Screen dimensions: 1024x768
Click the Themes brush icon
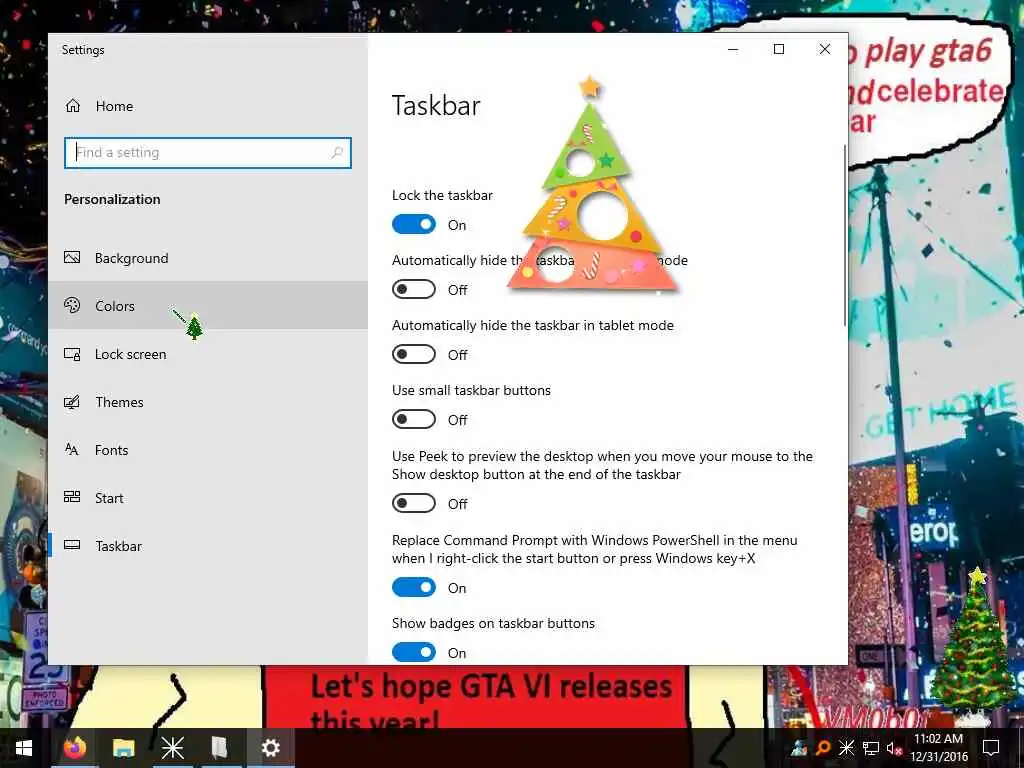click(72, 402)
